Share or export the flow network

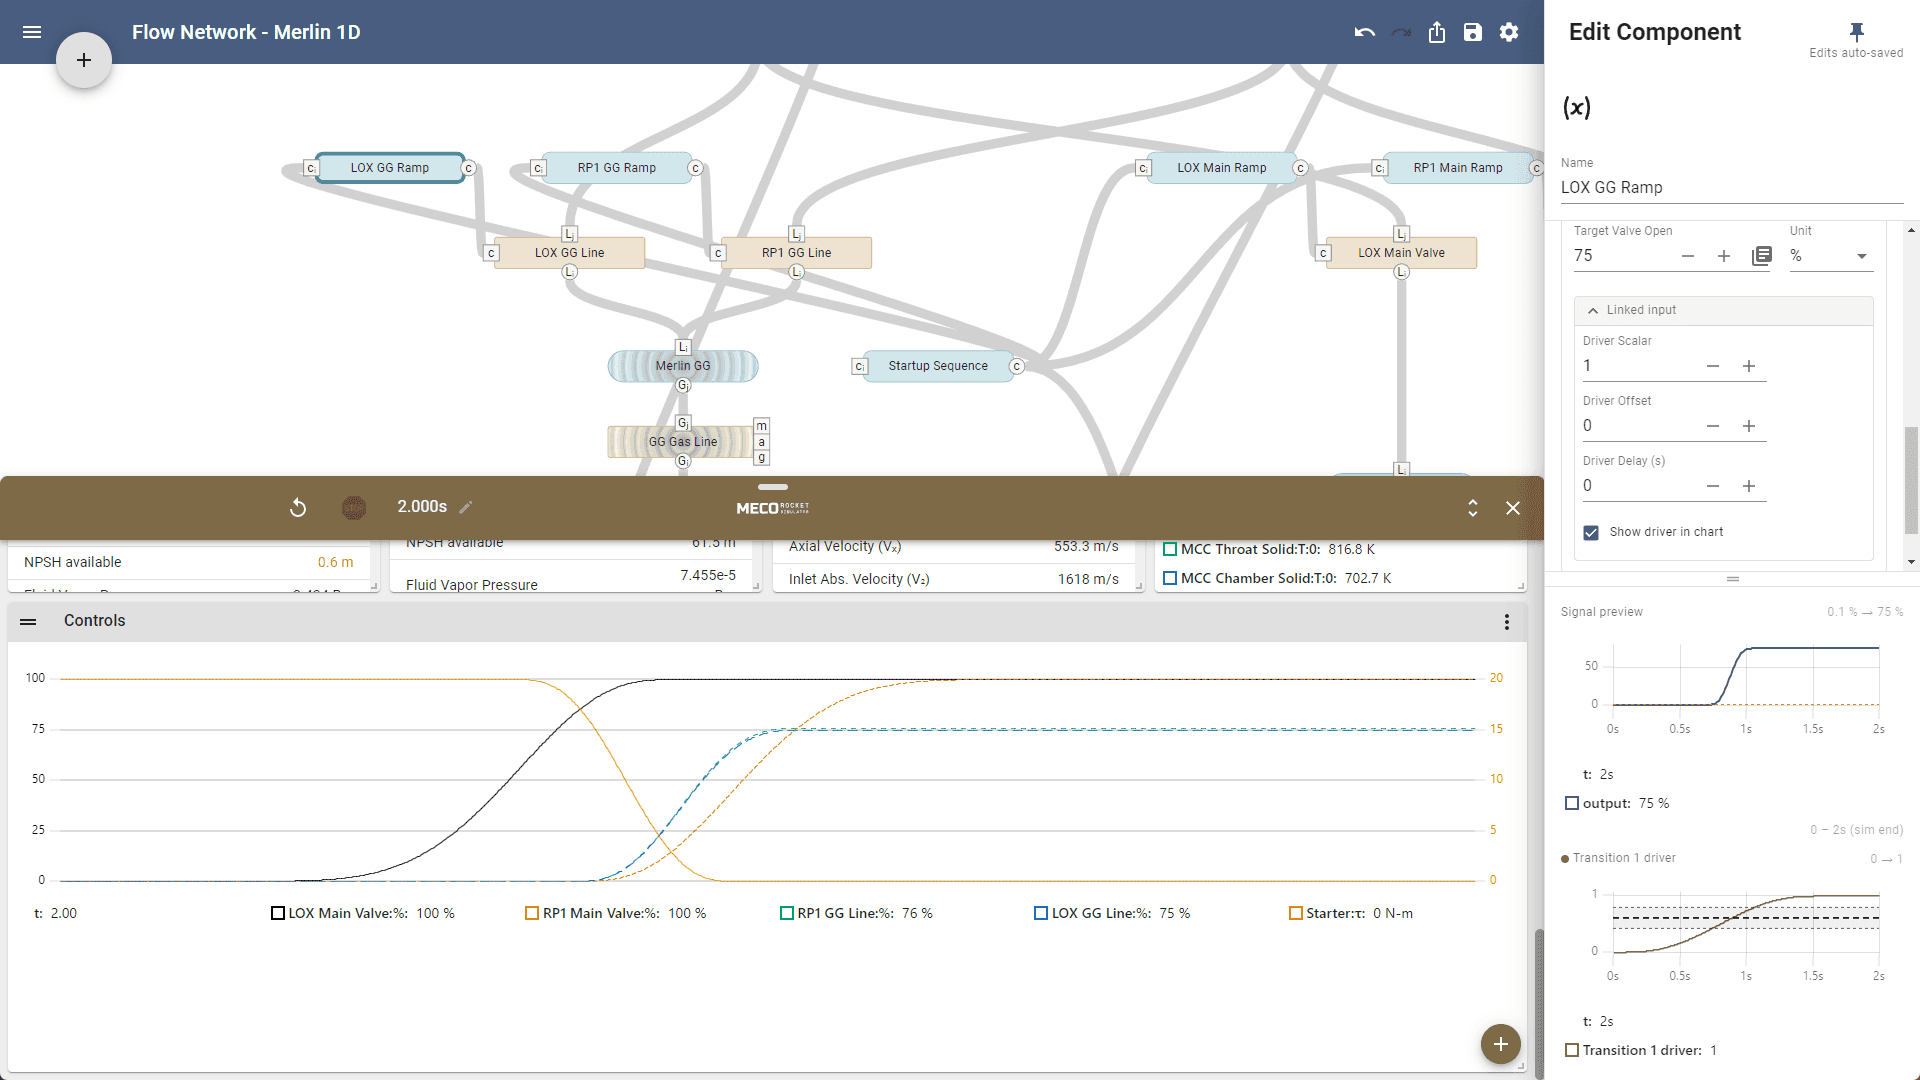coord(1437,32)
